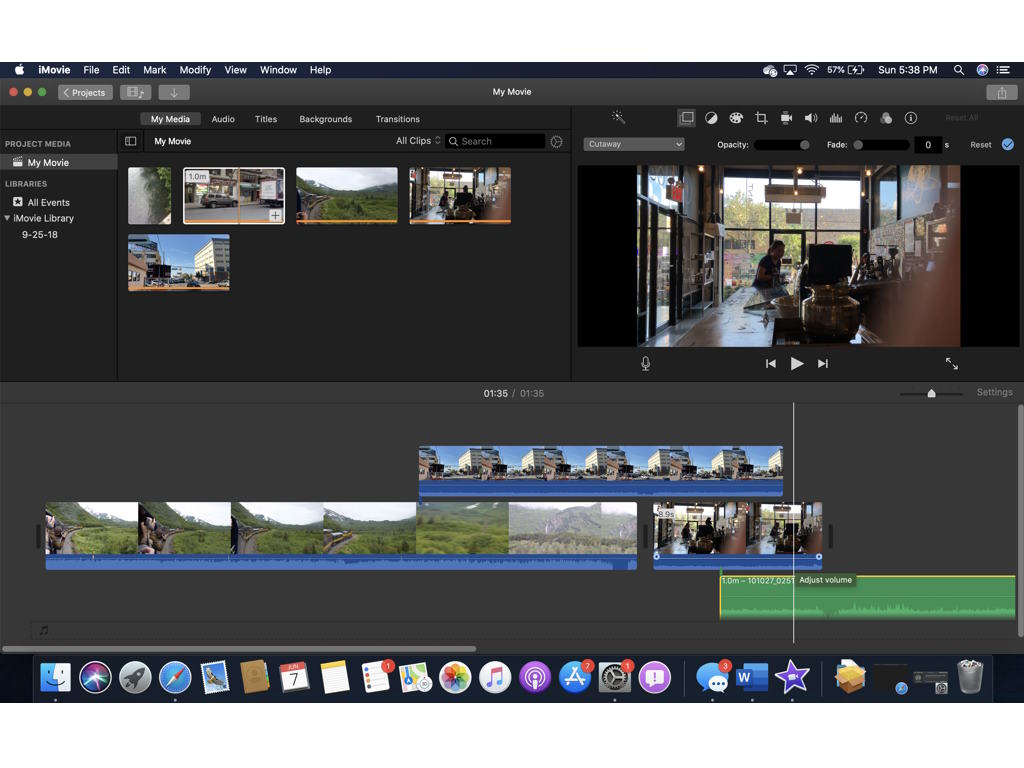Click the Reset button for overlay

pyautogui.click(x=980, y=145)
